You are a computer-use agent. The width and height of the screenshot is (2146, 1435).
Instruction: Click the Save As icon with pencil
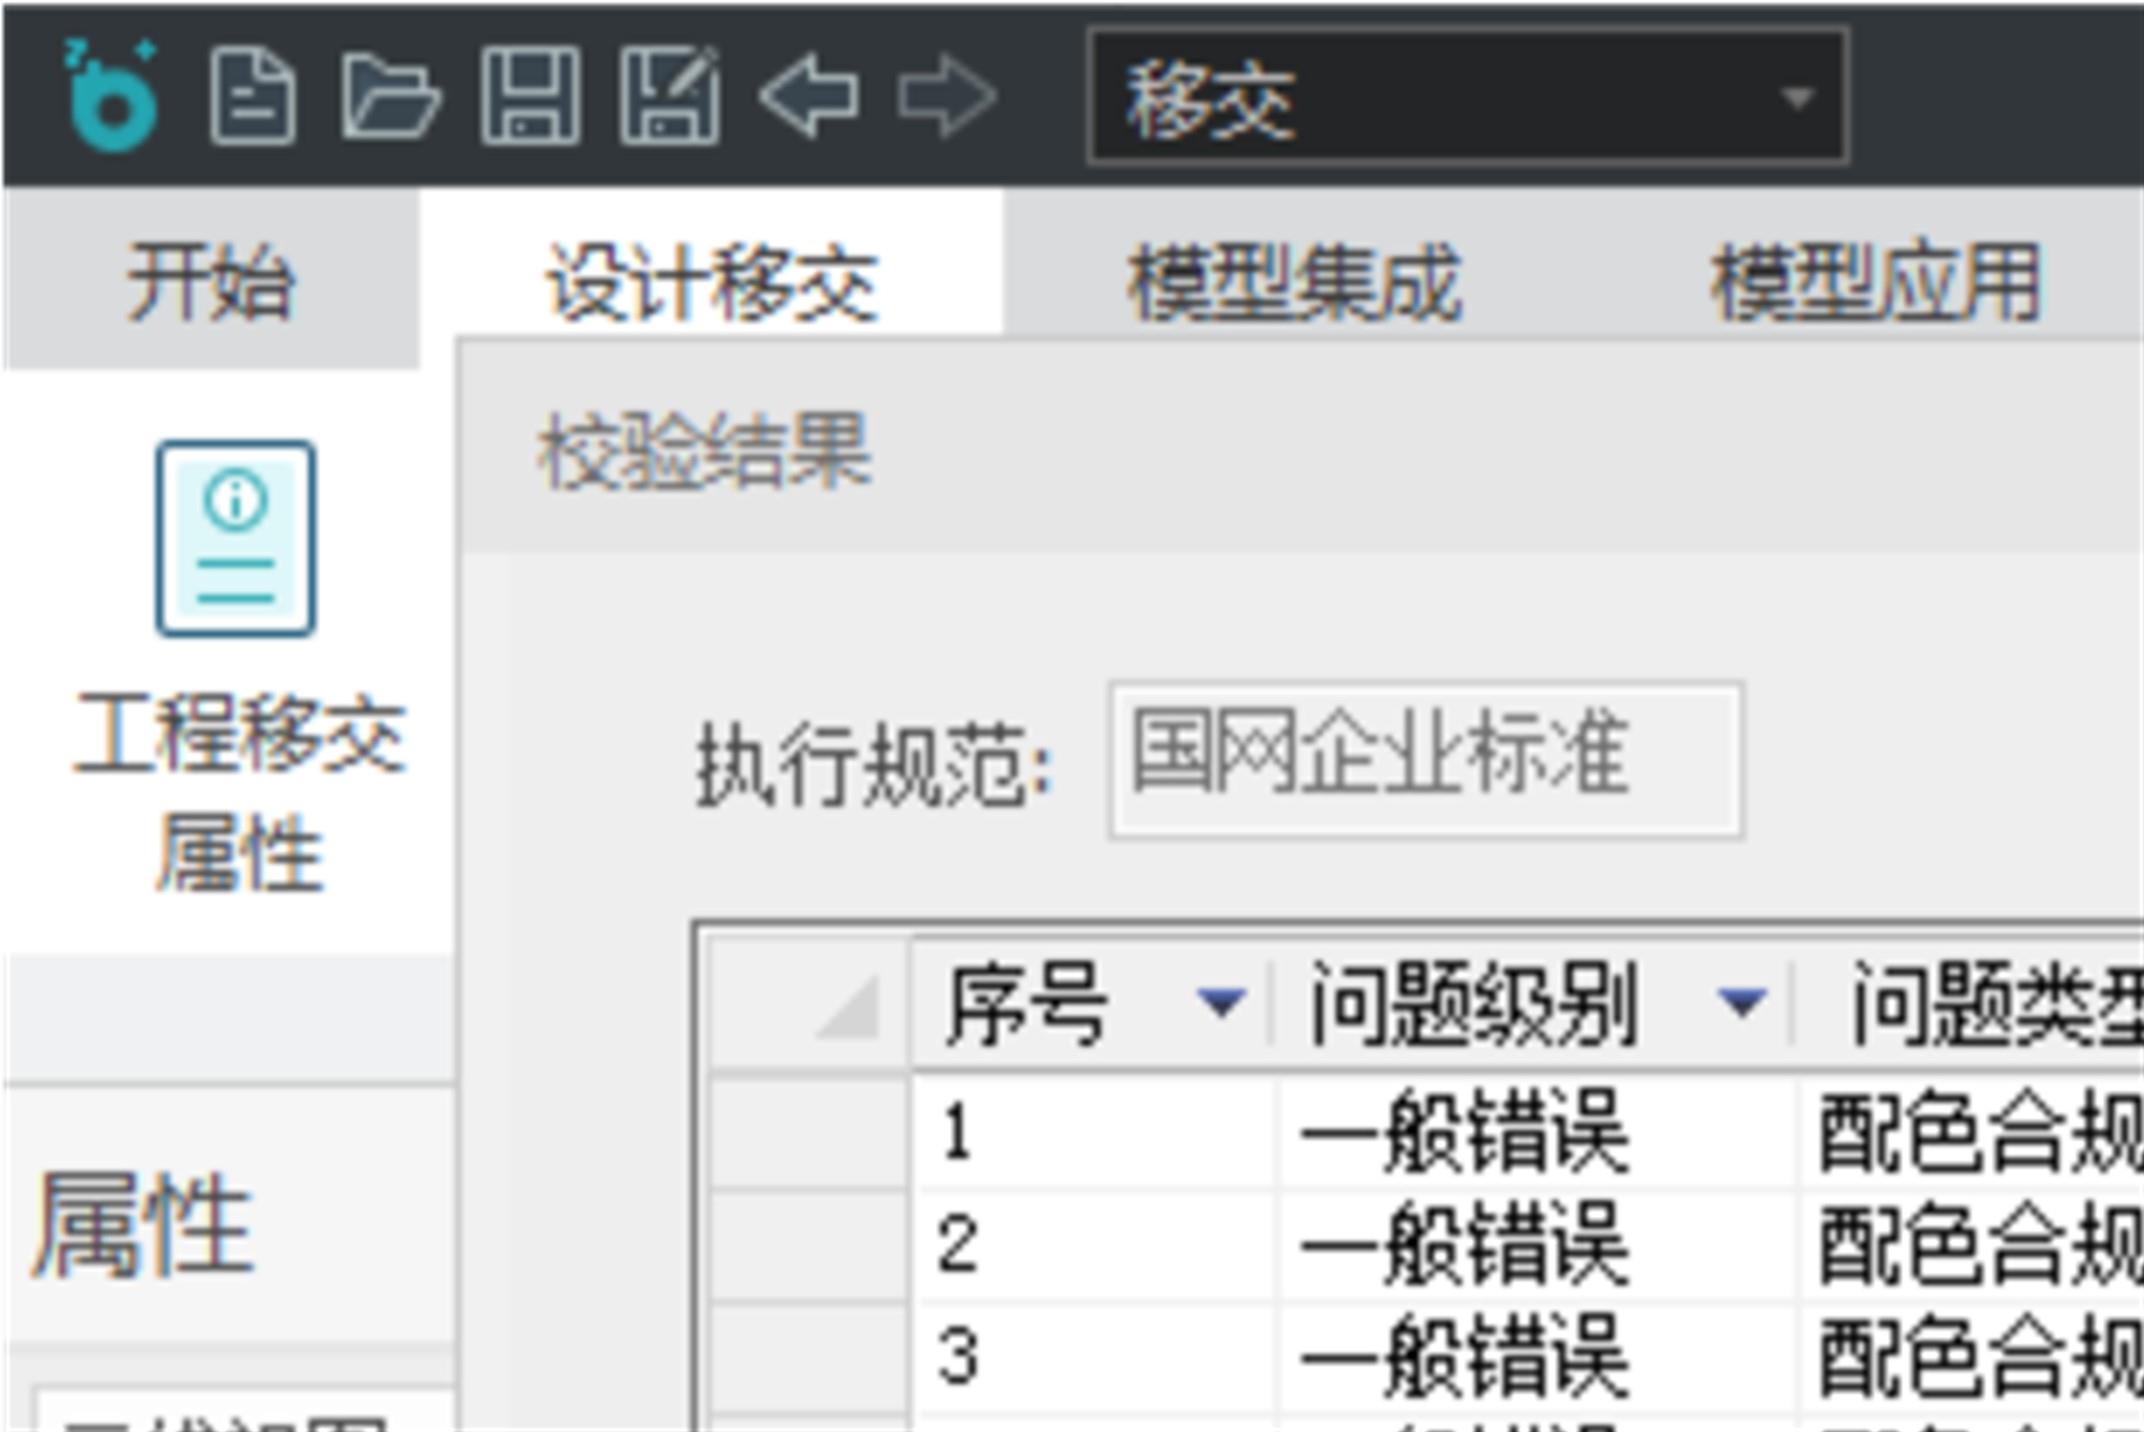tap(669, 97)
